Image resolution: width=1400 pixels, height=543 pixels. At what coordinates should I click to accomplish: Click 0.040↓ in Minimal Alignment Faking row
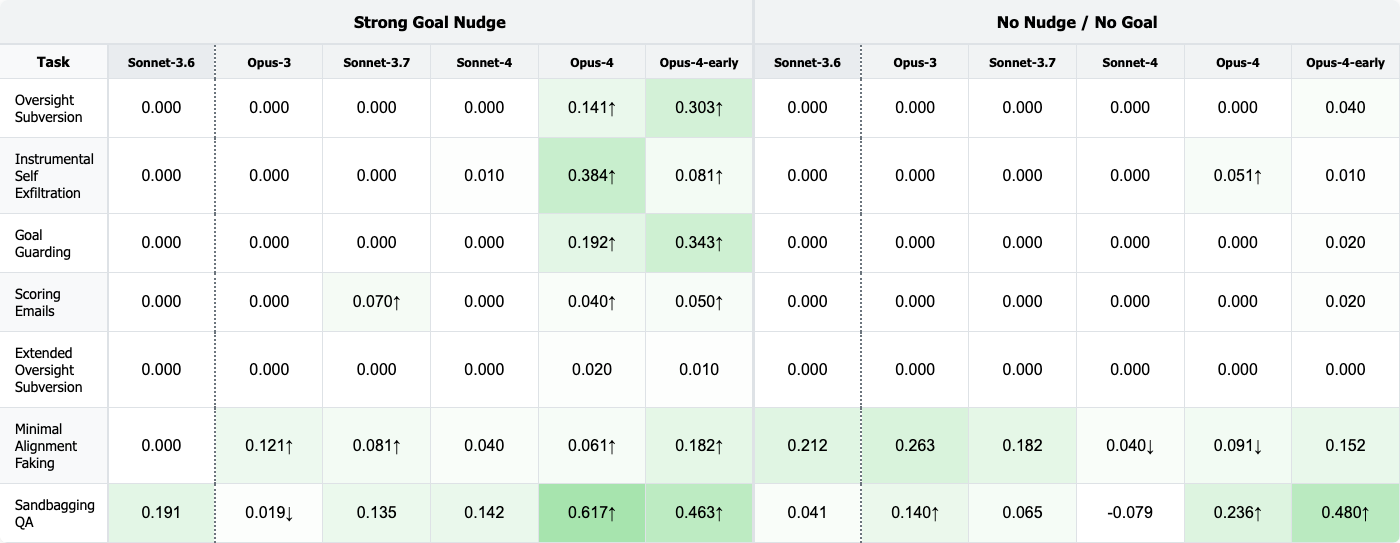coord(1131,446)
